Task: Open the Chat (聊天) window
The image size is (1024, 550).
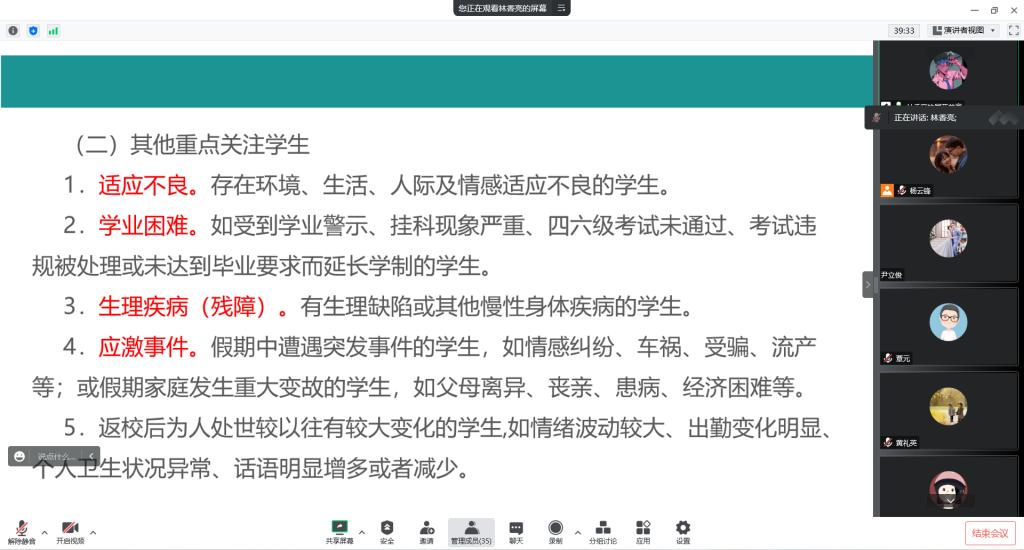Action: click(x=515, y=531)
